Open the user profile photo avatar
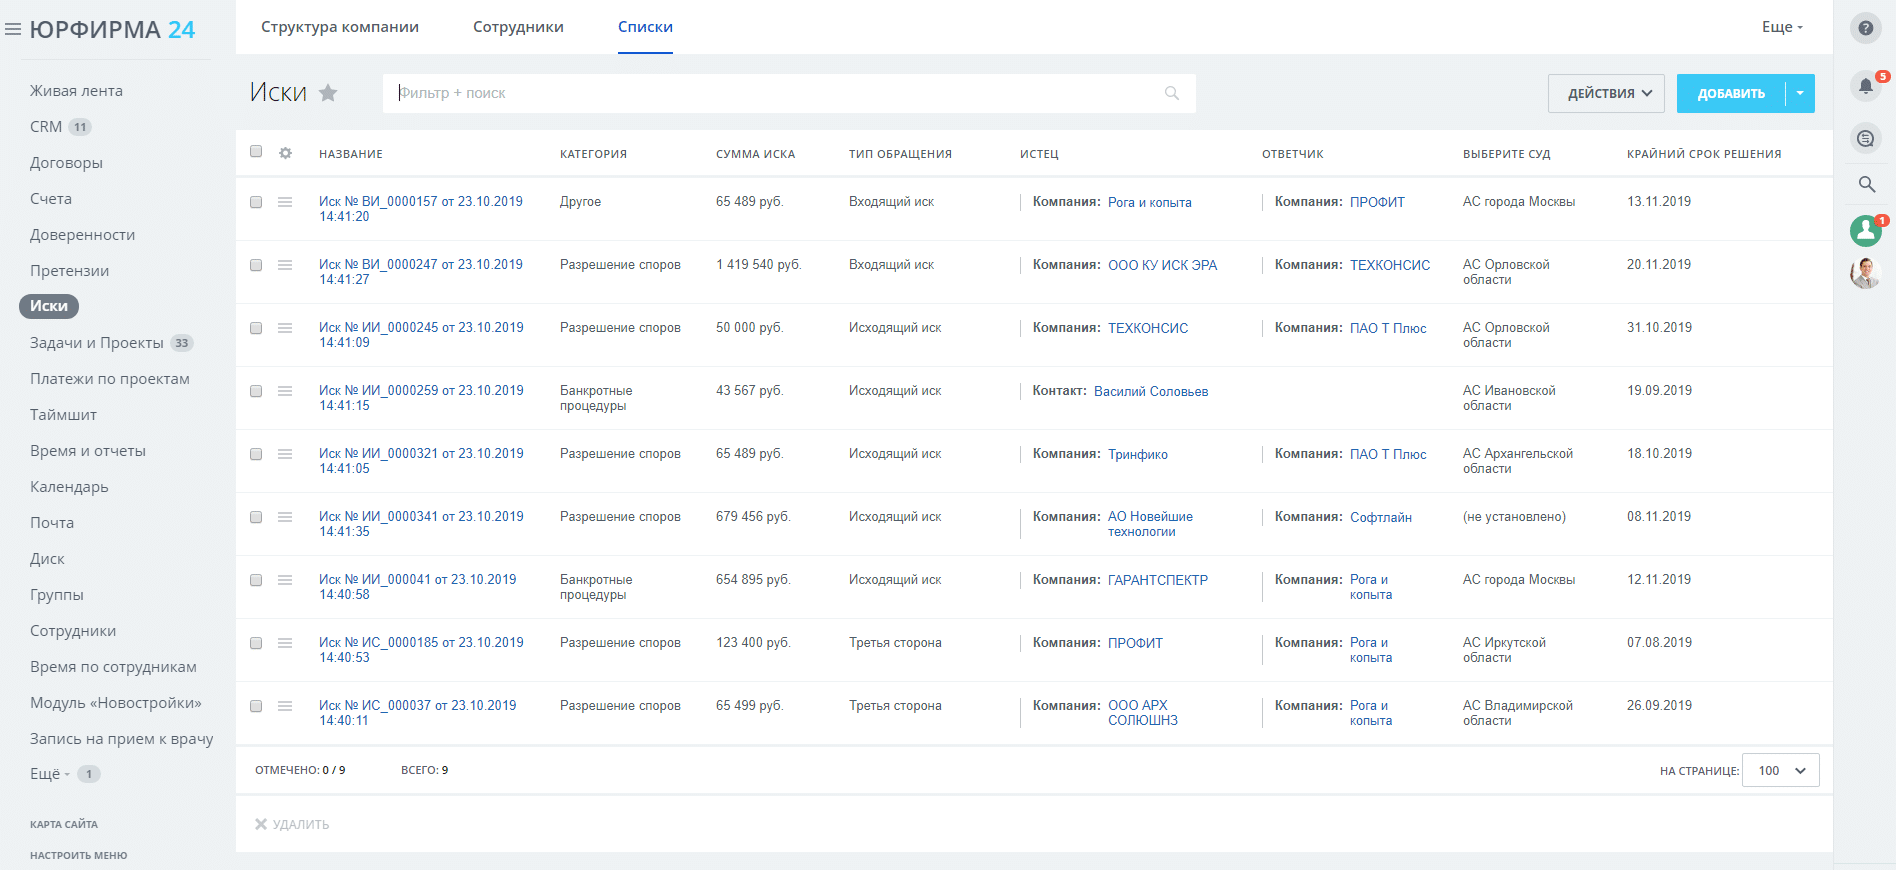 pyautogui.click(x=1865, y=273)
